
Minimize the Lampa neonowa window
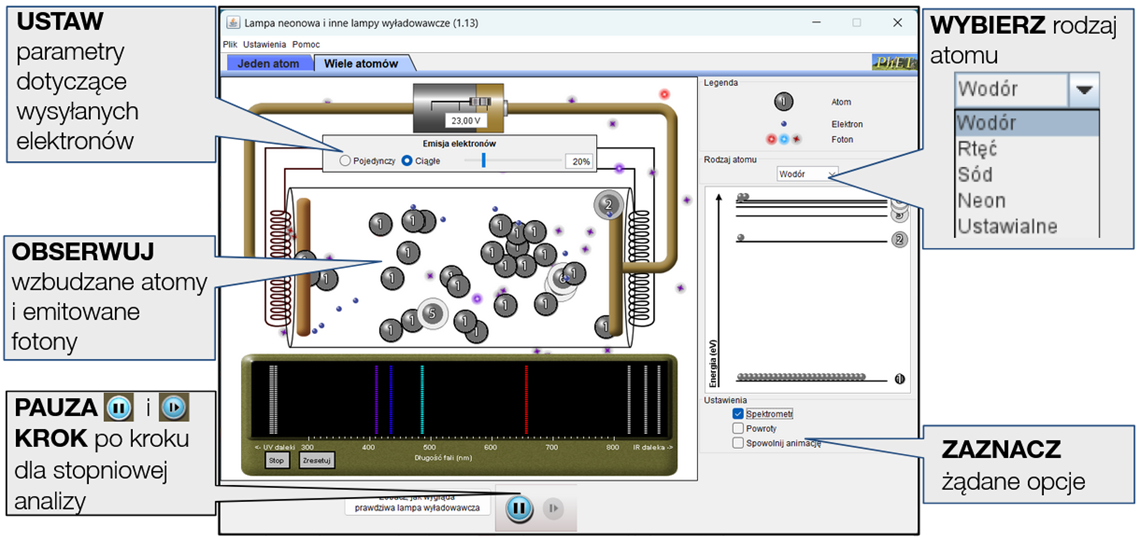816,23
